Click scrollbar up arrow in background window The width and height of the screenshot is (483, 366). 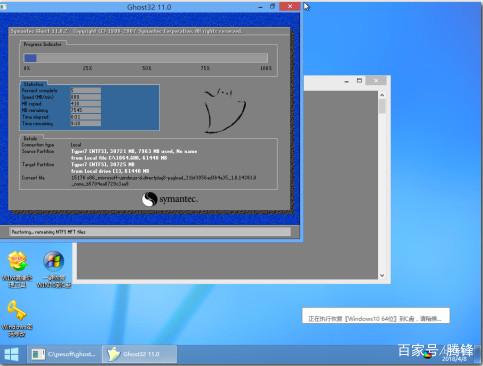click(382, 95)
